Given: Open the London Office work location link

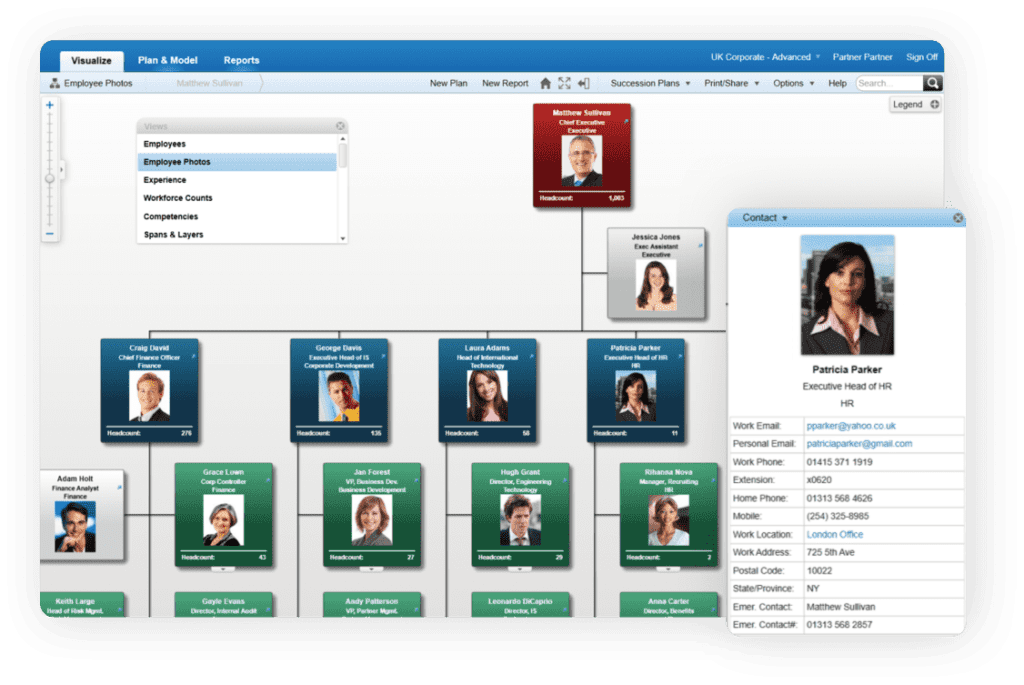Looking at the screenshot, I should pos(835,534).
